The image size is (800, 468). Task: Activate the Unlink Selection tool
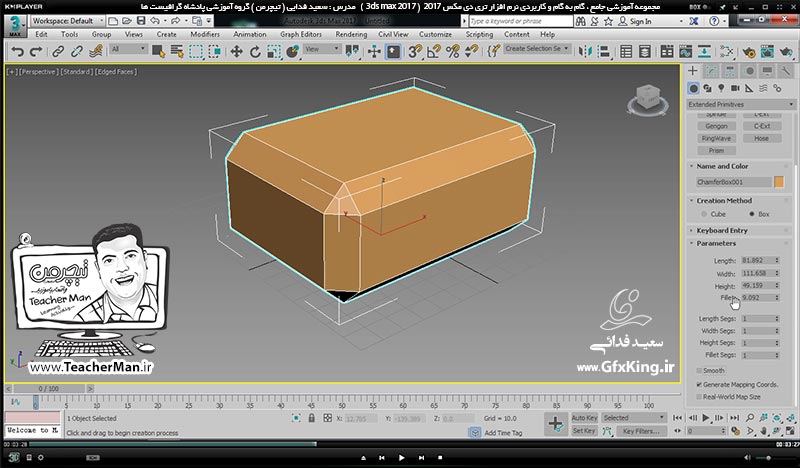click(x=77, y=52)
